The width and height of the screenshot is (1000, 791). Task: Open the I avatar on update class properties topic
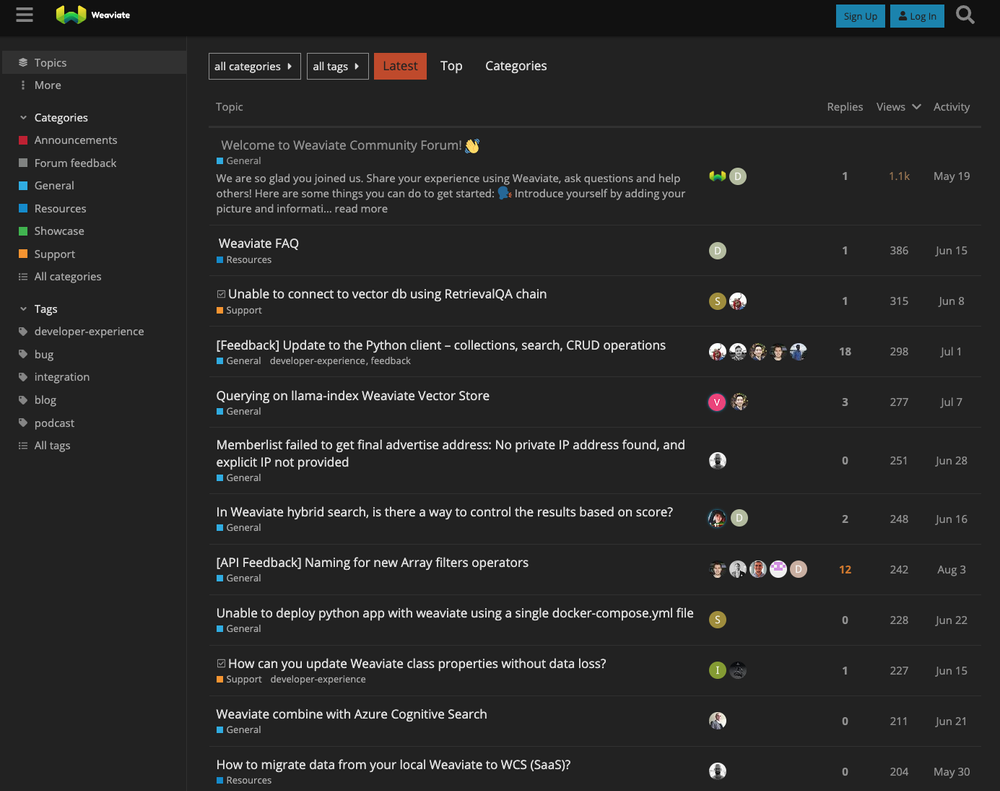(x=717, y=670)
